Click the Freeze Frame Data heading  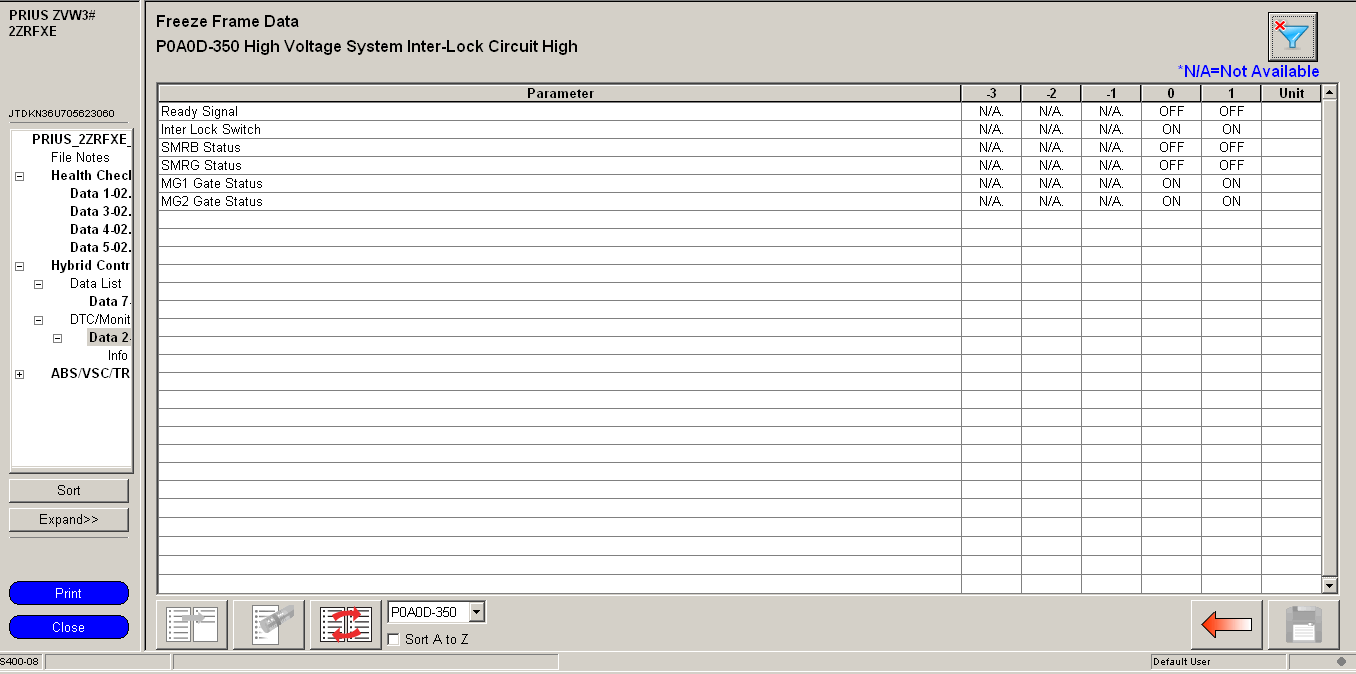coord(227,22)
